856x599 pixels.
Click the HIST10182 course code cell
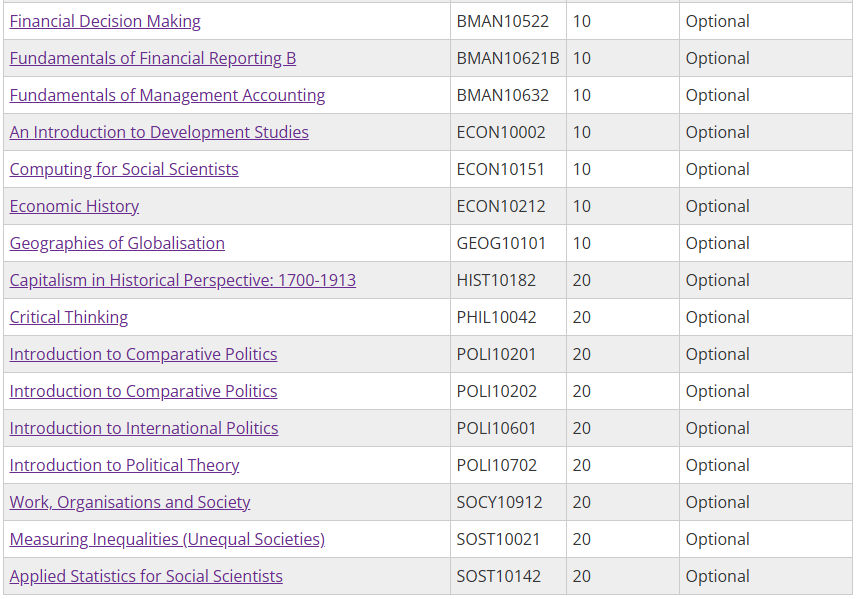tap(508, 280)
